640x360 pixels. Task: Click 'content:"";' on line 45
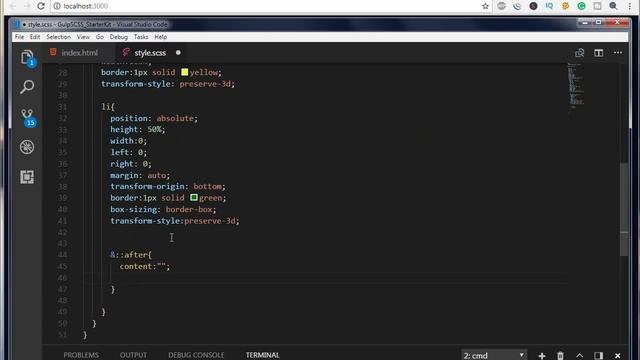pos(144,266)
